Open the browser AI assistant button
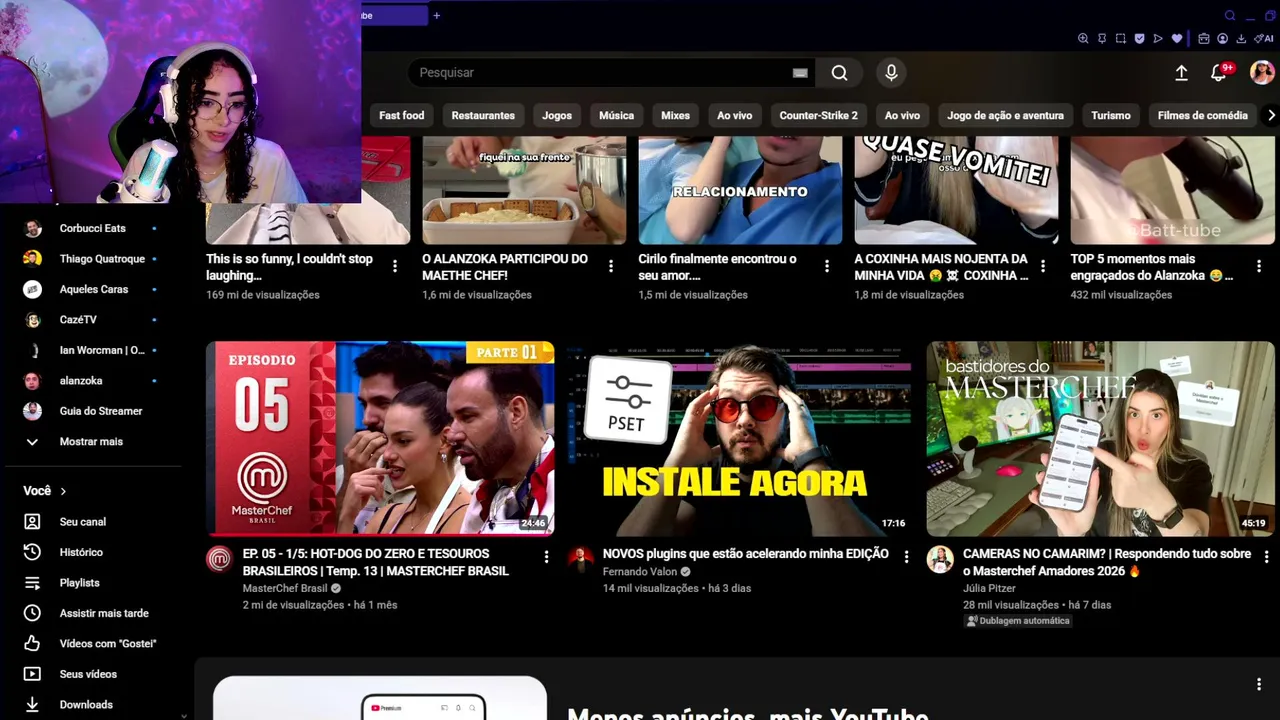 [x=1262, y=39]
